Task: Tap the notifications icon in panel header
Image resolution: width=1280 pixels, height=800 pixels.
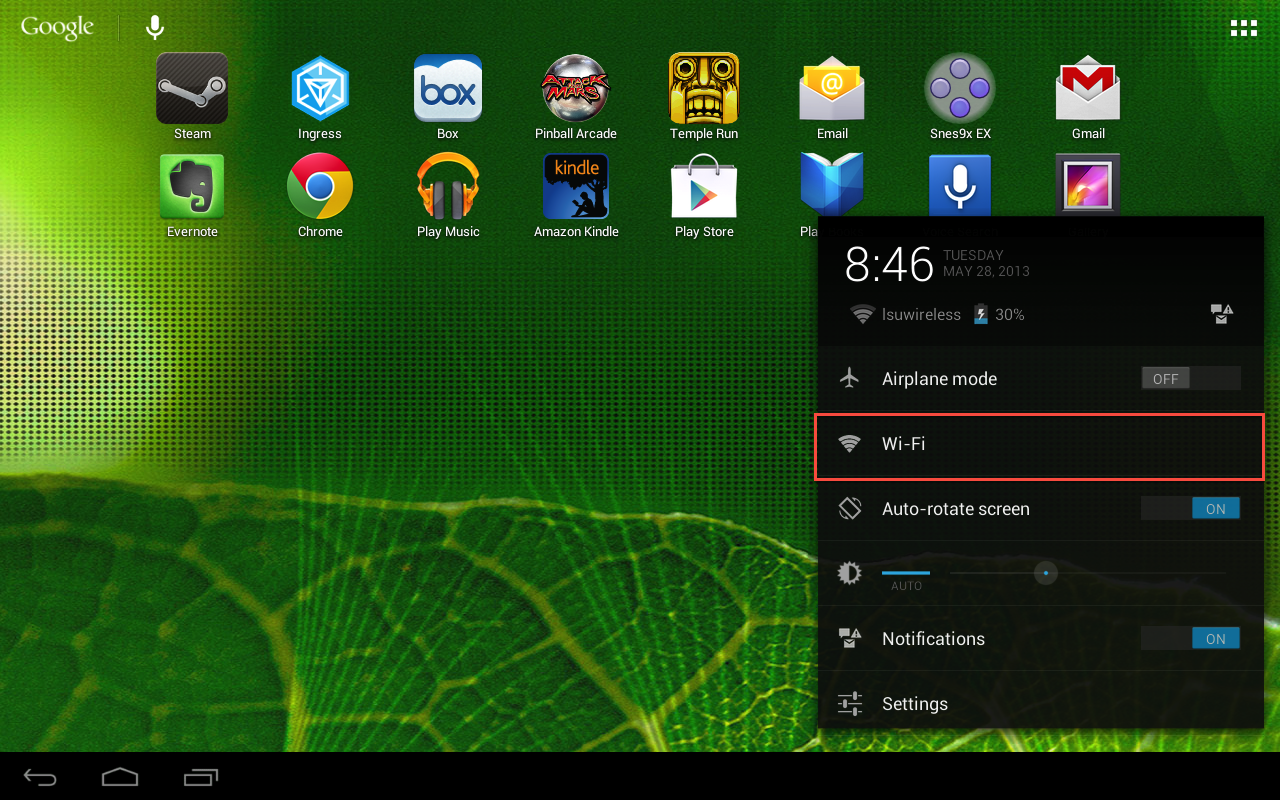Action: click(x=1221, y=314)
